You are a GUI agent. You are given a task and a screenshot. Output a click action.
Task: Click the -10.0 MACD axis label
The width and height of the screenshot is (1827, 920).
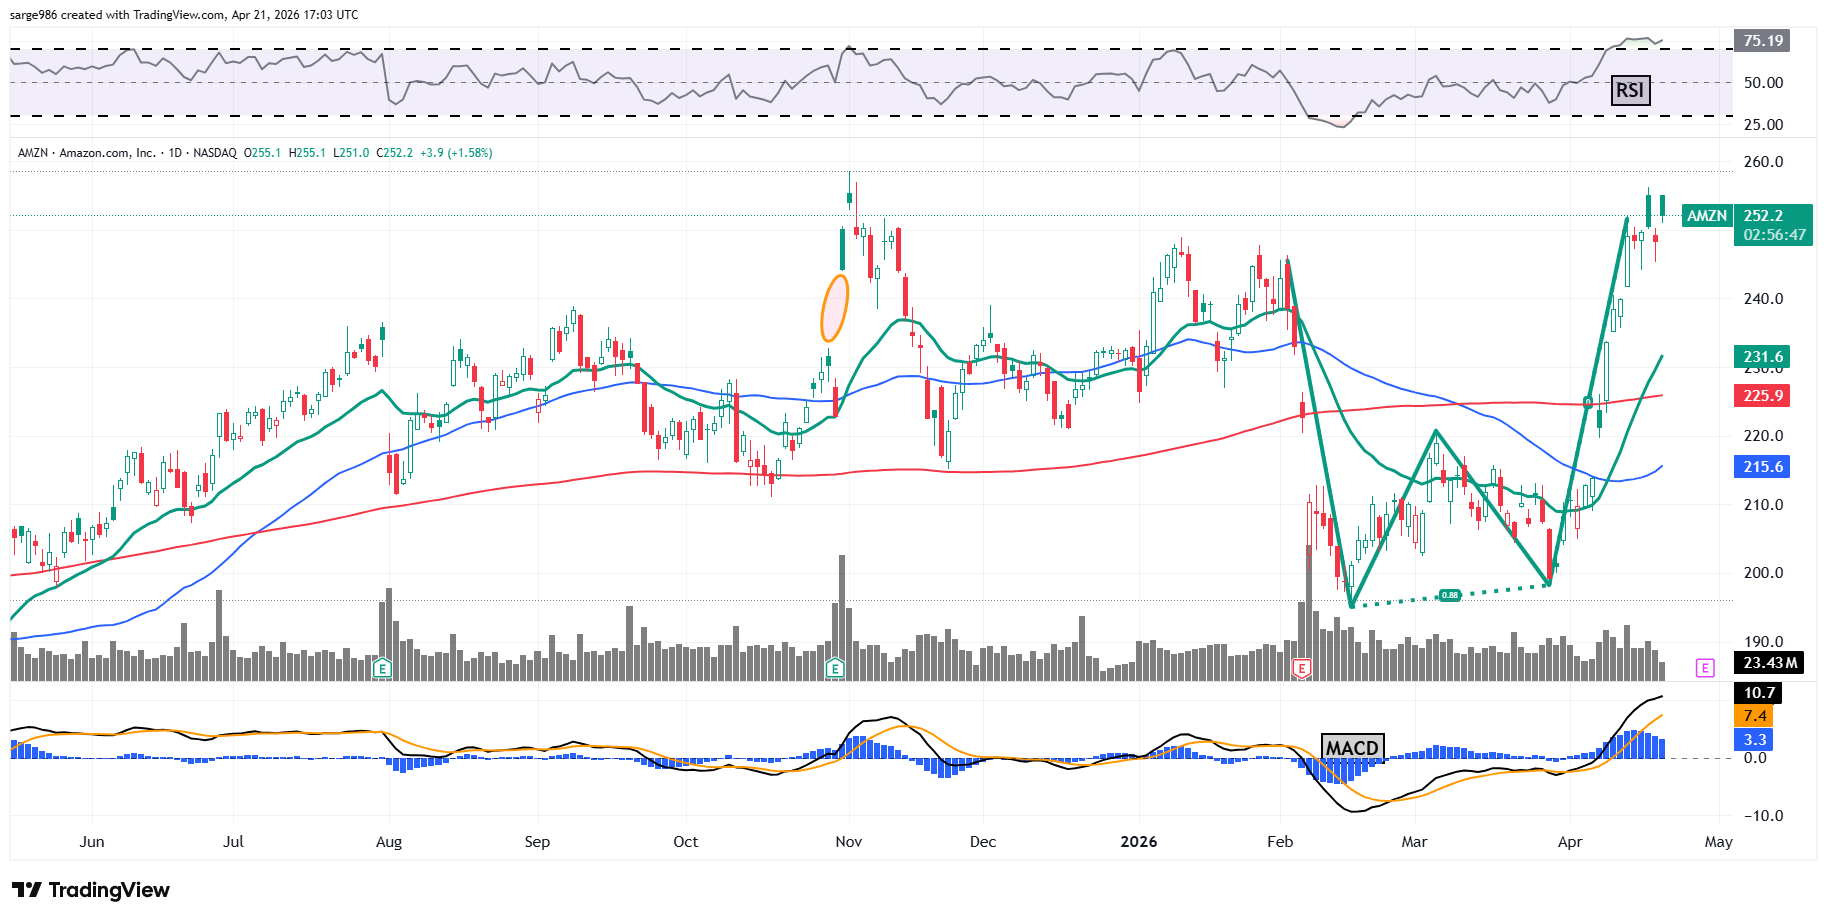1763,816
